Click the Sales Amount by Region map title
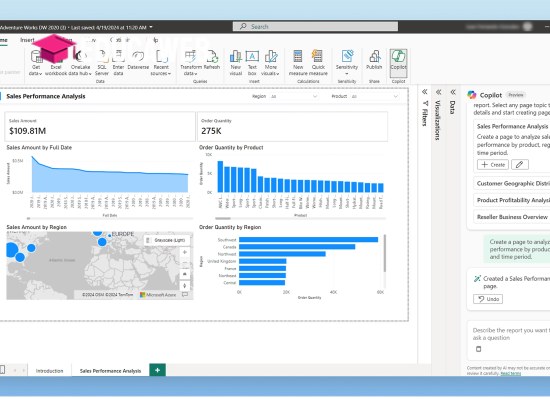The image size is (550, 400). pos(36,227)
